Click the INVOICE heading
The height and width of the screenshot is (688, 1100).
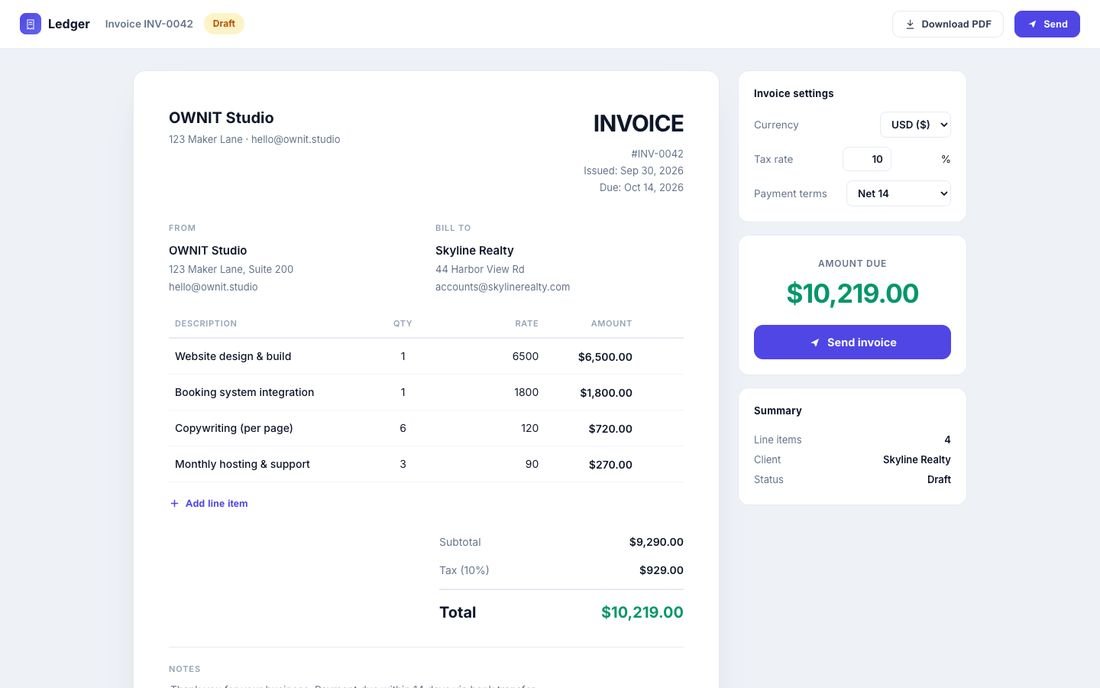(x=638, y=123)
